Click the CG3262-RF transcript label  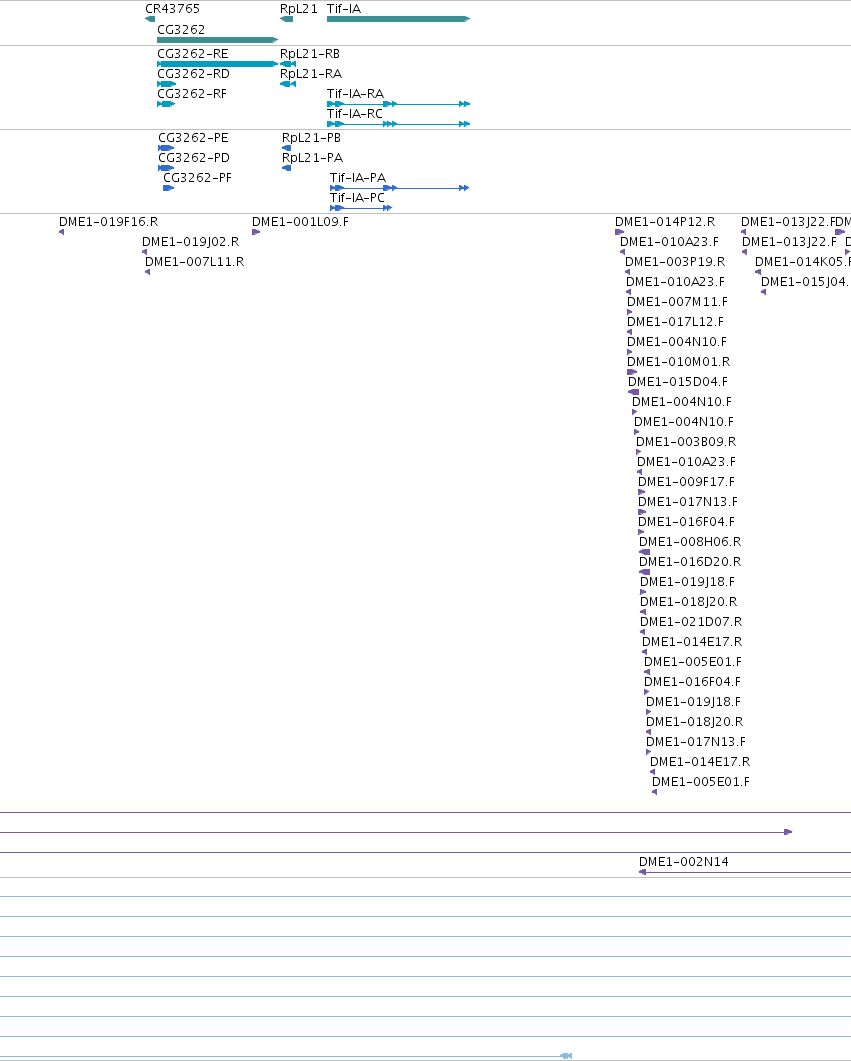(192, 94)
